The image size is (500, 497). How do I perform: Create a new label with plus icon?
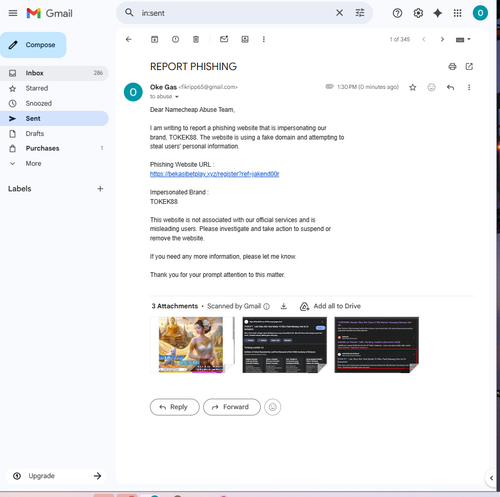click(x=100, y=189)
